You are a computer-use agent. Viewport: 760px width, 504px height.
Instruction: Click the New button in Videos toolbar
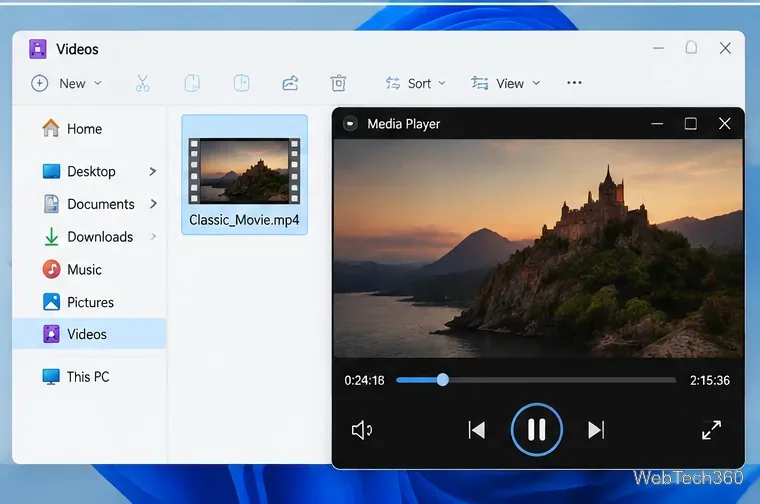click(x=66, y=83)
